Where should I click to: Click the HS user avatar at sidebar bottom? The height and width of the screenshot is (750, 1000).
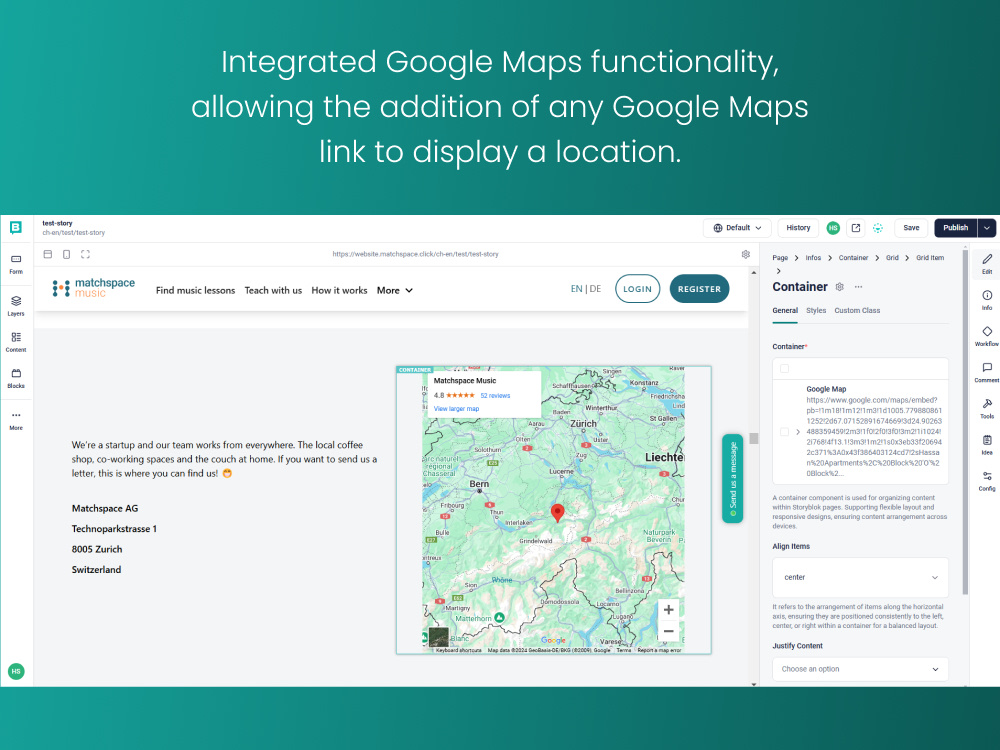(16, 671)
